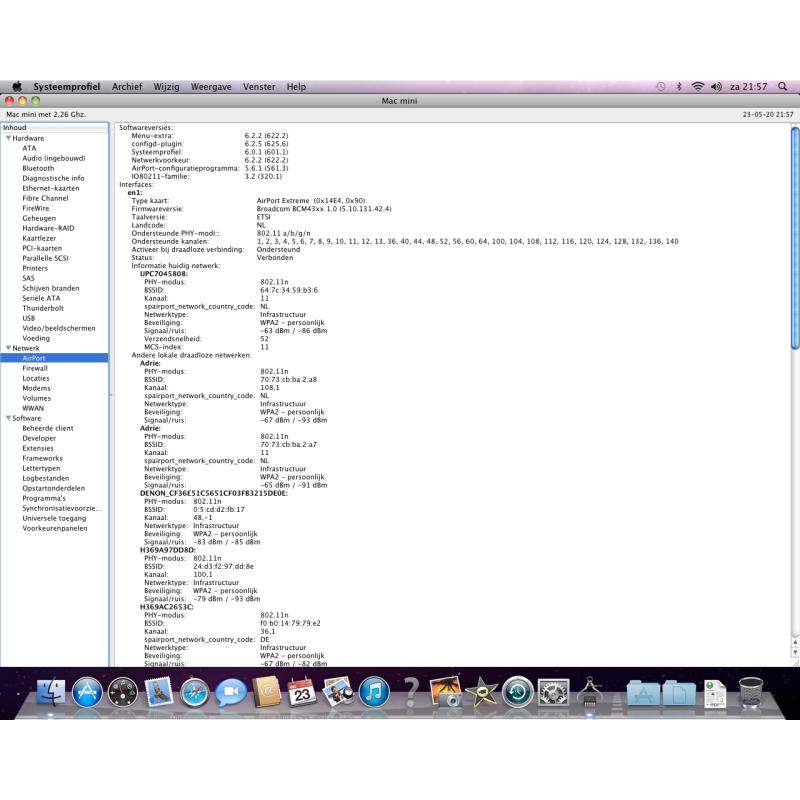Open the Trash in the dock
The width and height of the screenshot is (800, 800).
click(751, 692)
